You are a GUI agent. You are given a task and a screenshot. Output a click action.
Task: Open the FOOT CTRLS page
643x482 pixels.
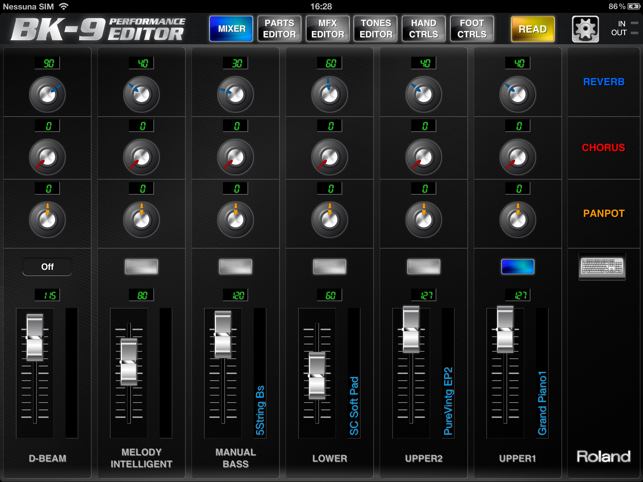pos(471,29)
